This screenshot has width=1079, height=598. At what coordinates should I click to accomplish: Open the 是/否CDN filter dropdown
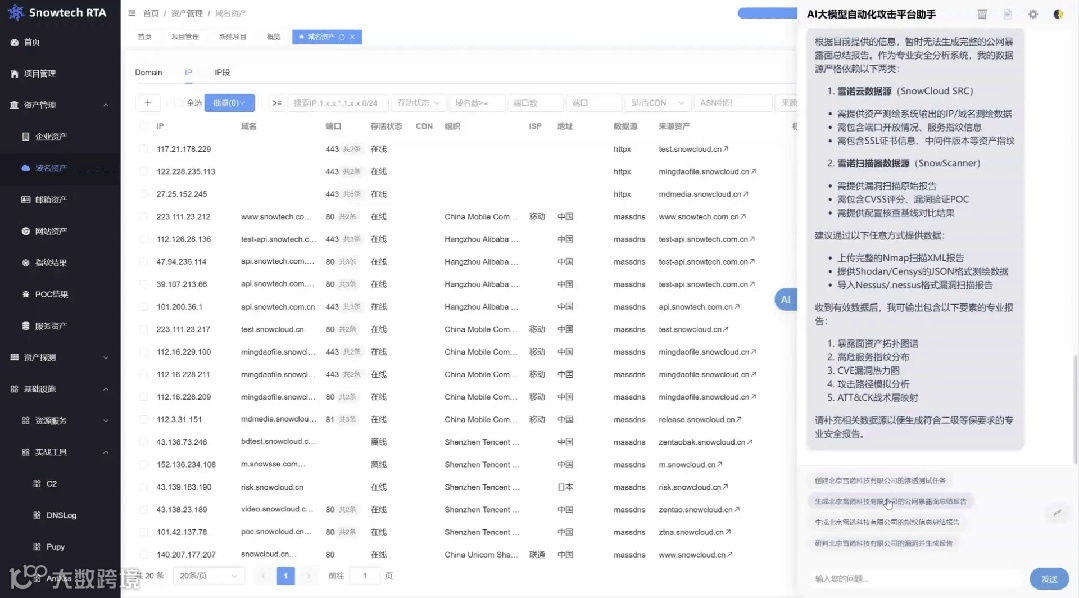[x=656, y=103]
